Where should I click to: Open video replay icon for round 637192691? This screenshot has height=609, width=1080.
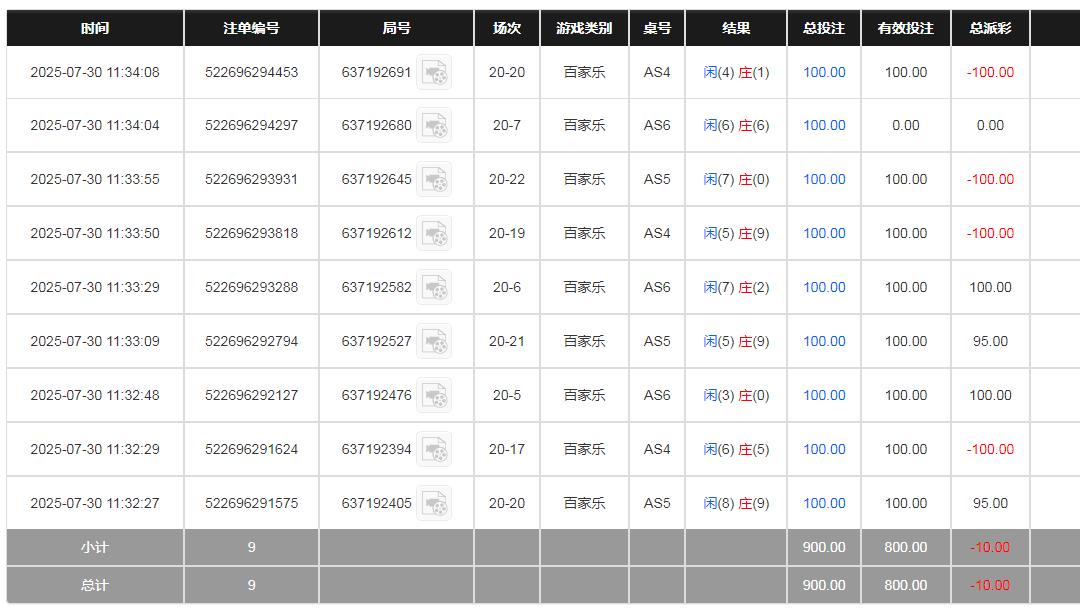pos(434,73)
